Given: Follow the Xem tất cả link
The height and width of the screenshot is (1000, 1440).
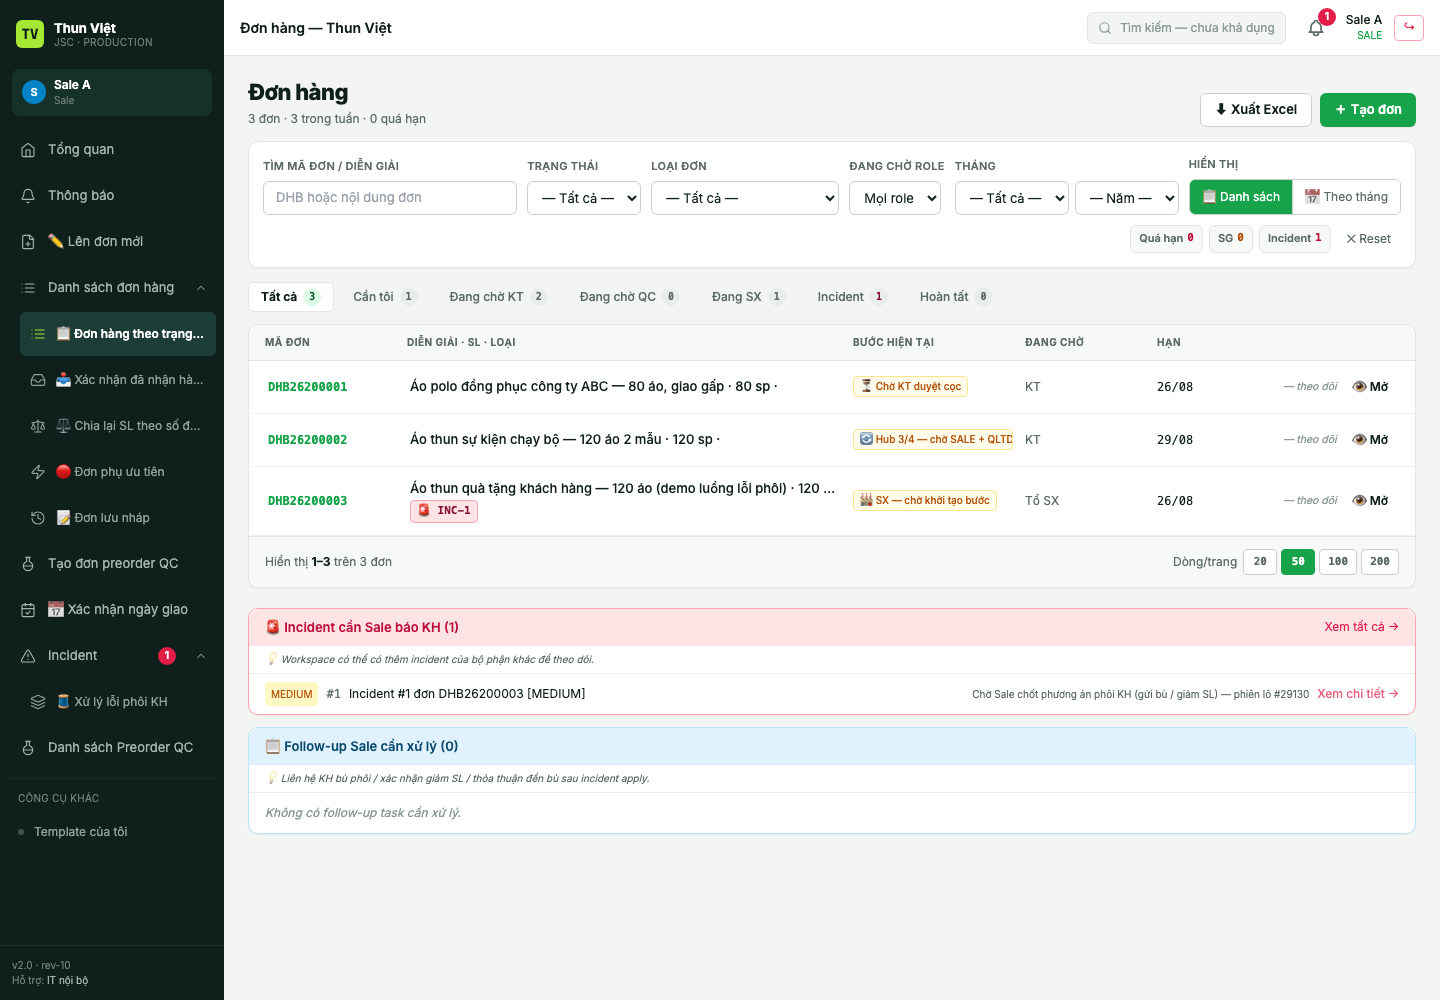Looking at the screenshot, I should [1361, 627].
